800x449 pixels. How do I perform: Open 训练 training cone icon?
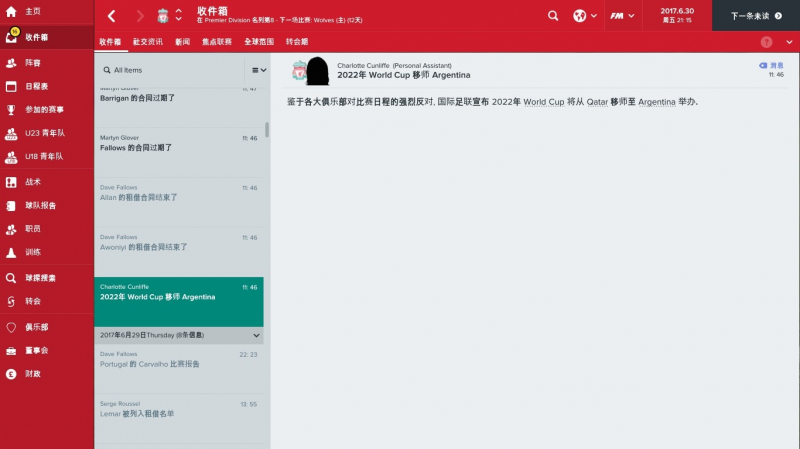tap(11, 252)
